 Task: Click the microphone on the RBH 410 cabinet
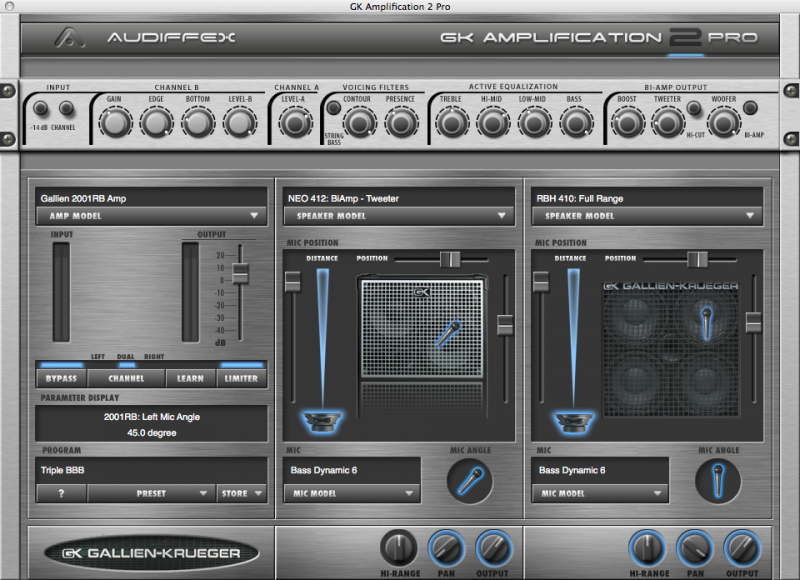pyautogui.click(x=707, y=322)
